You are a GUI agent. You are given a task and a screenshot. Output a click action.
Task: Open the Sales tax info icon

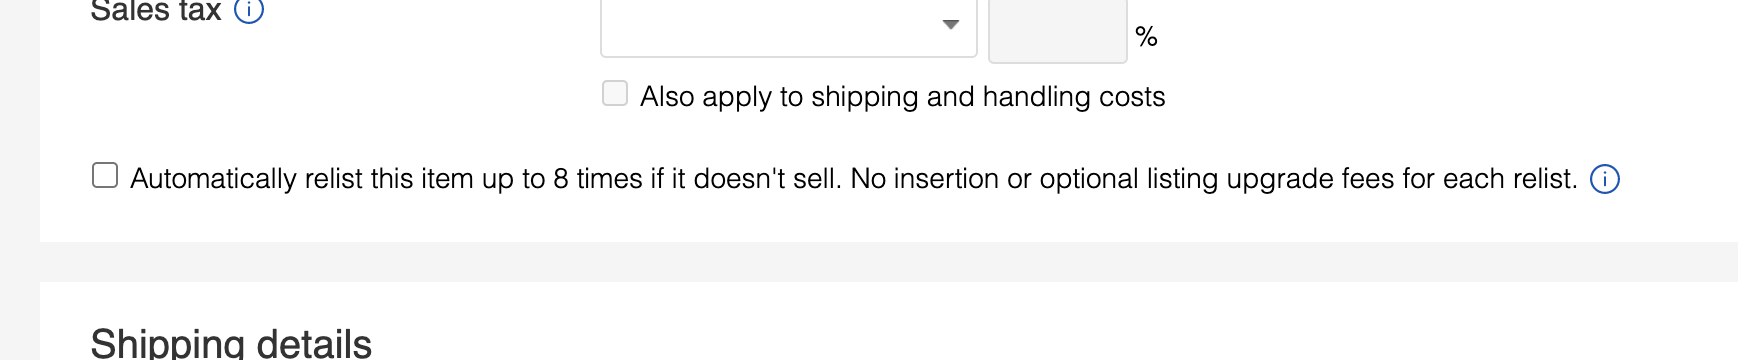[x=248, y=11]
